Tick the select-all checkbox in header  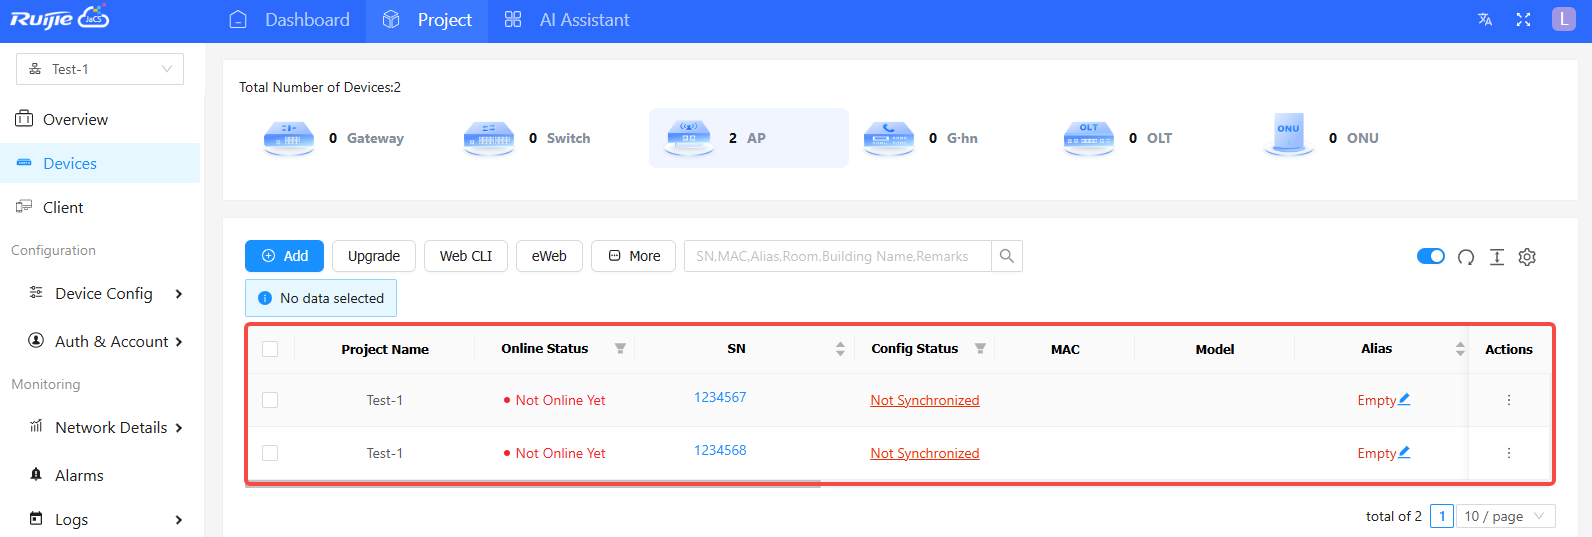tap(270, 349)
